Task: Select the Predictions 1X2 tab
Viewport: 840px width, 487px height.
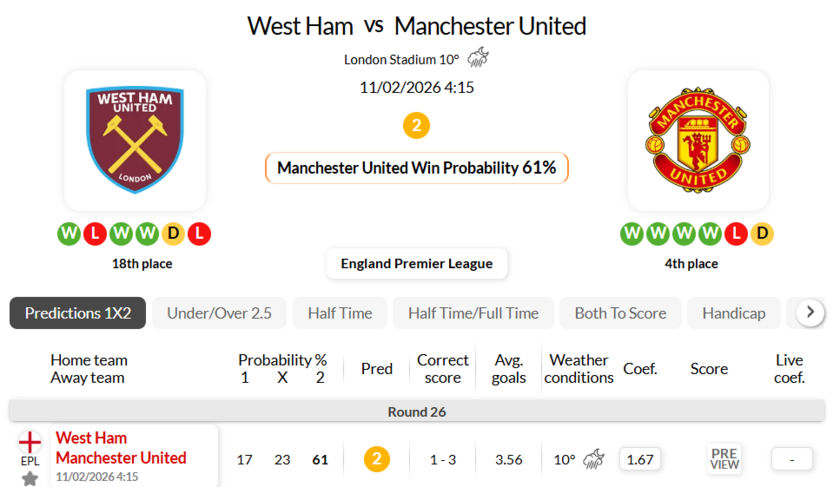Action: pos(78,313)
